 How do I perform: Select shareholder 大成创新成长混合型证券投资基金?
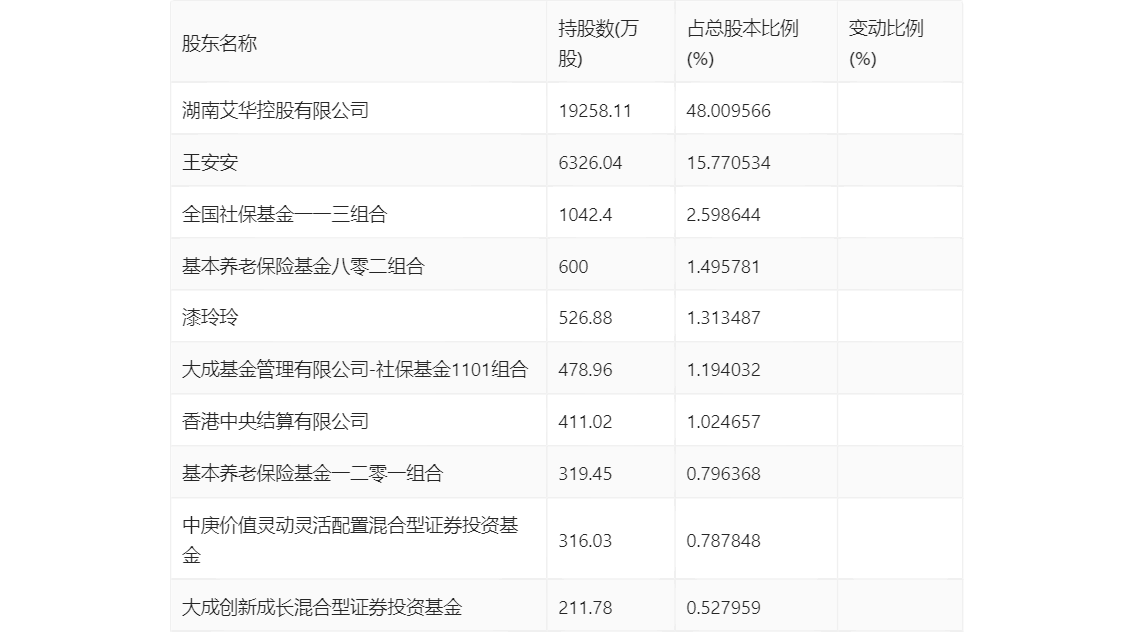[322, 607]
